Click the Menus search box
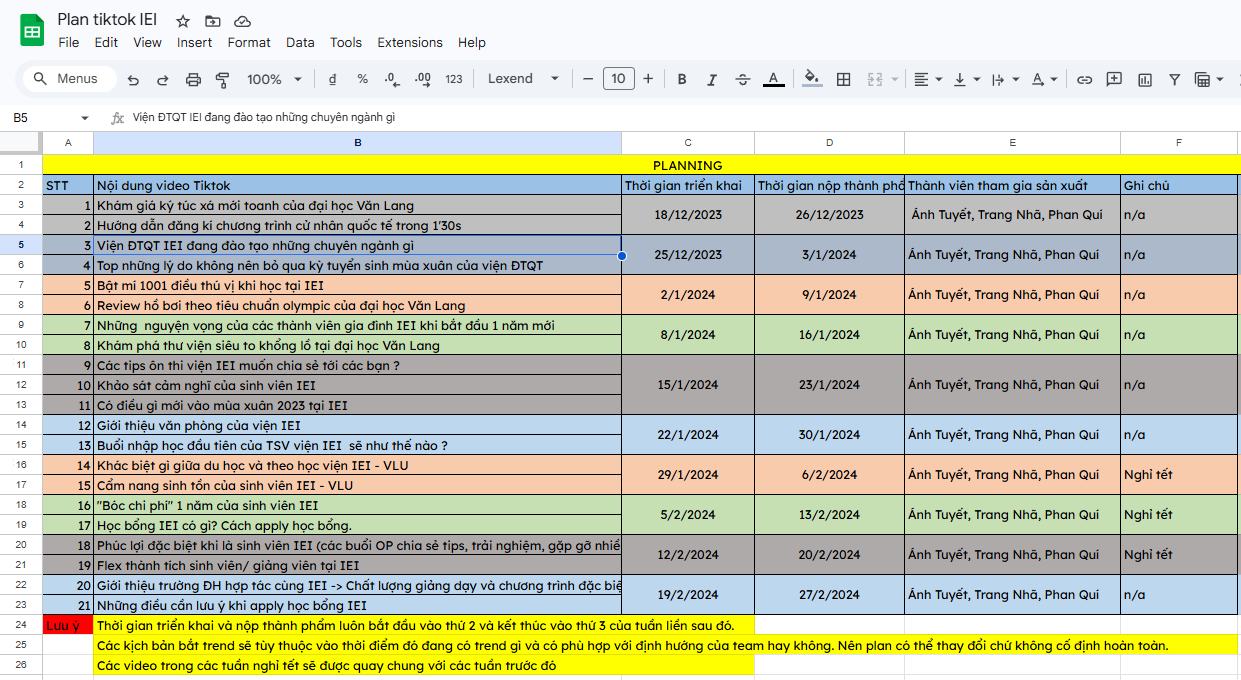Image resolution: width=1241 pixels, height=680 pixels. click(x=68, y=79)
